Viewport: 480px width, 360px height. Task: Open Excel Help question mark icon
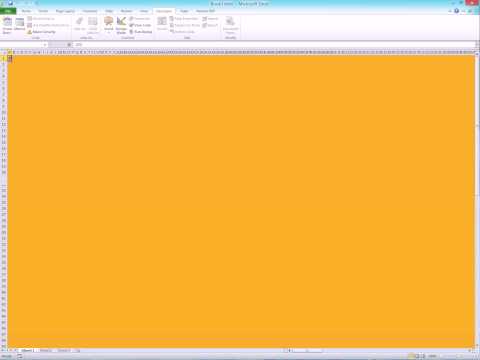tap(456, 11)
